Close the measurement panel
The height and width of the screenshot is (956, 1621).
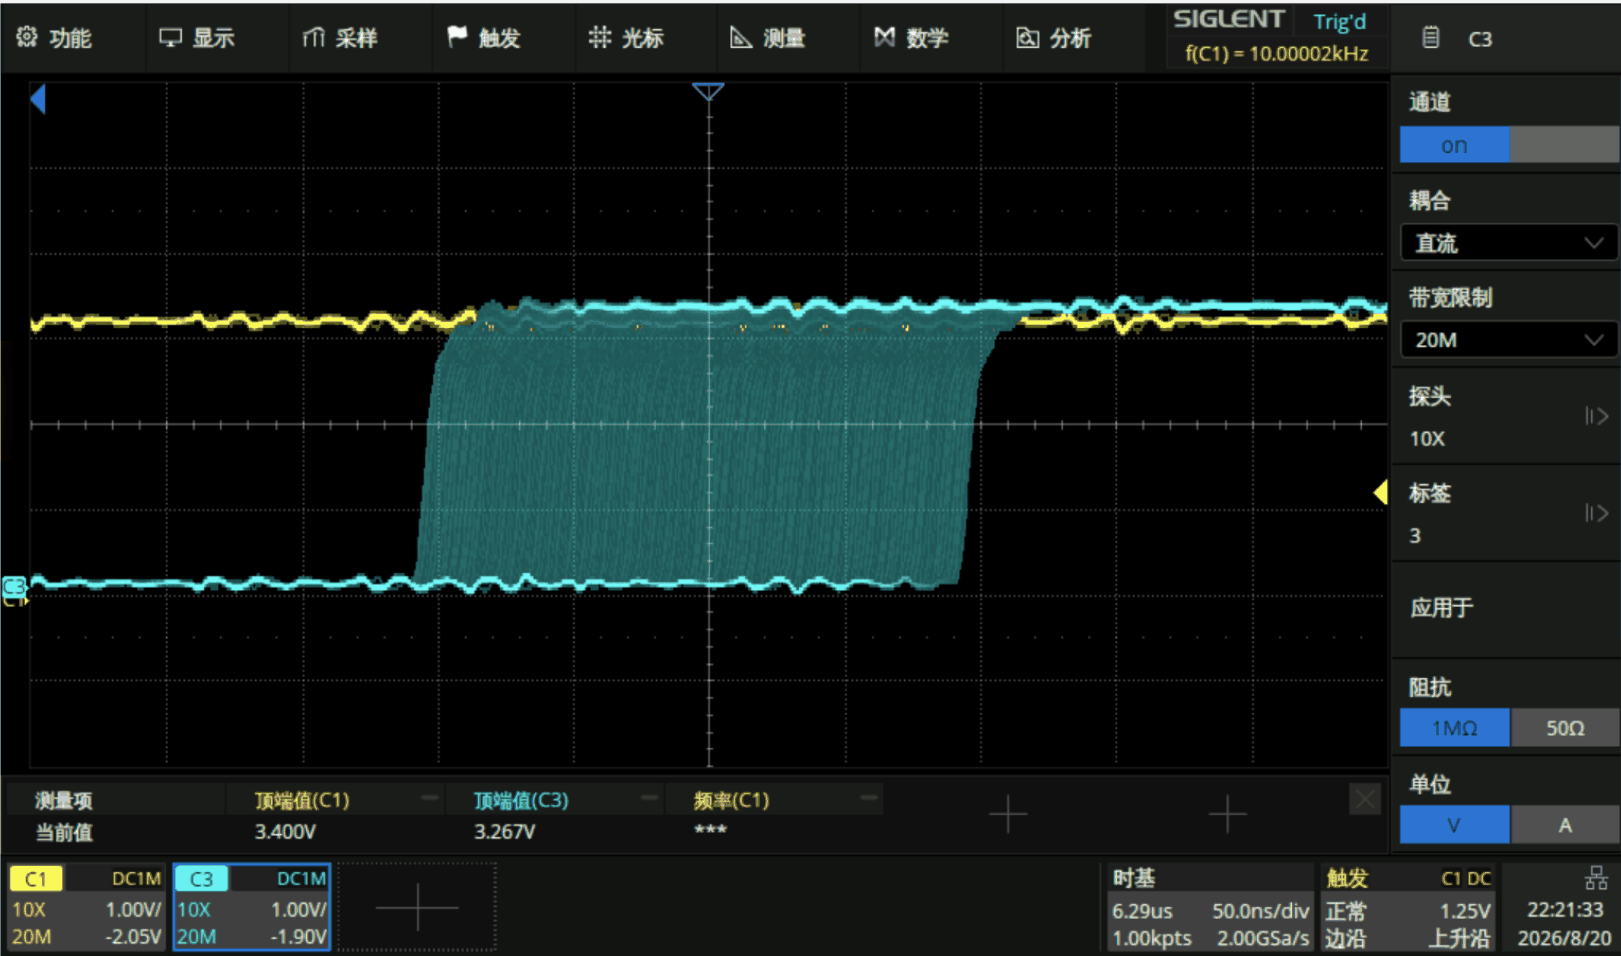[1365, 799]
